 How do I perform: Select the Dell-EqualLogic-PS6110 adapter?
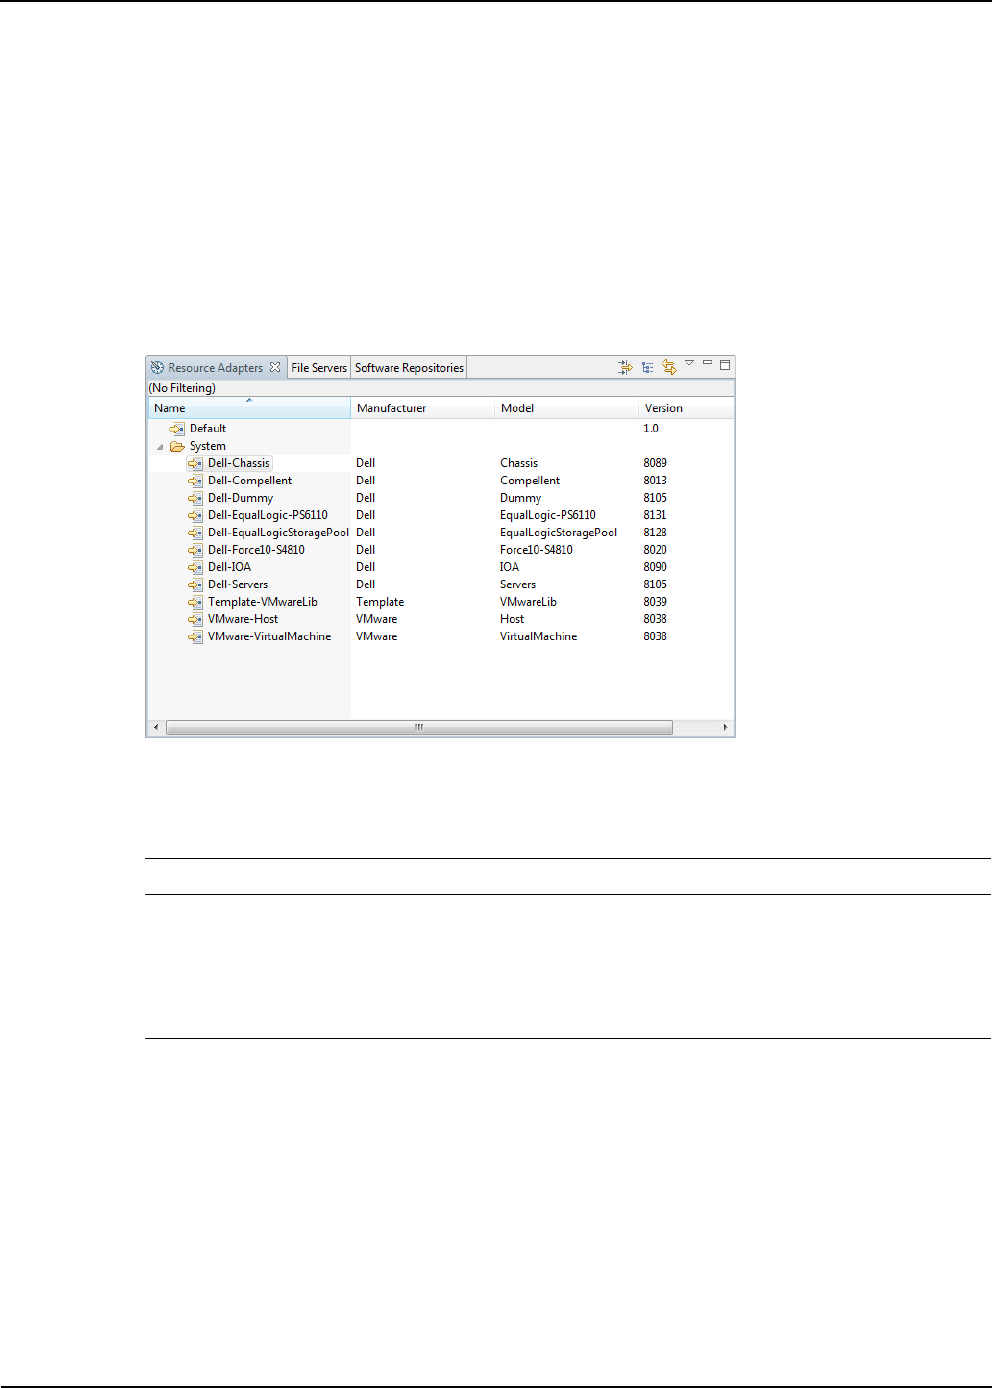(x=268, y=515)
